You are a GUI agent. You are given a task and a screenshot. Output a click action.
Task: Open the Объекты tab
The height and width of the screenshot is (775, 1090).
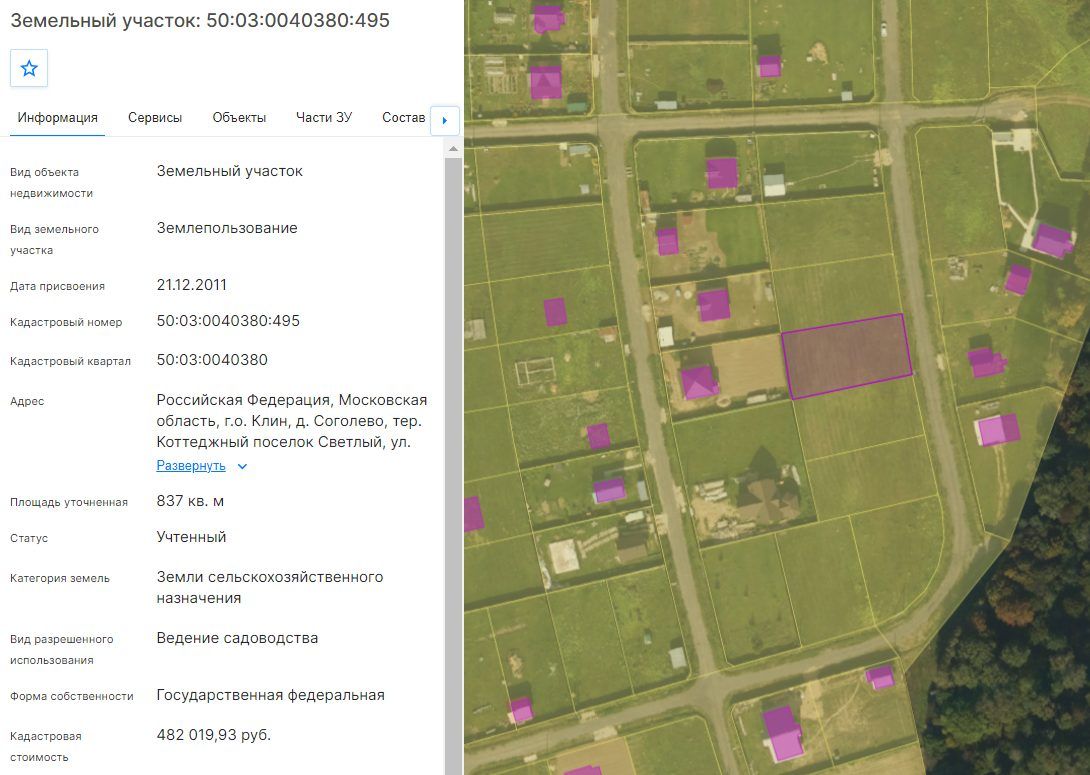pyautogui.click(x=239, y=117)
